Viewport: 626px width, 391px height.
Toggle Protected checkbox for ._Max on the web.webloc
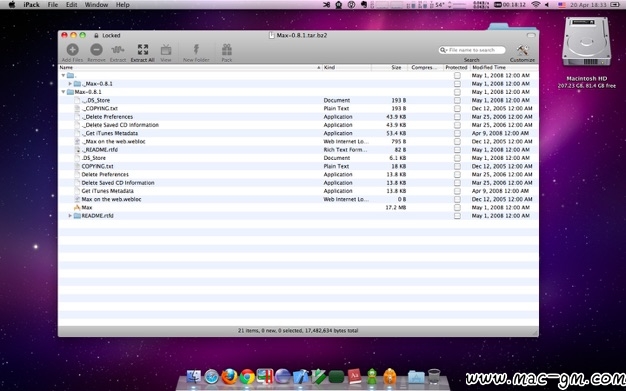click(x=457, y=141)
